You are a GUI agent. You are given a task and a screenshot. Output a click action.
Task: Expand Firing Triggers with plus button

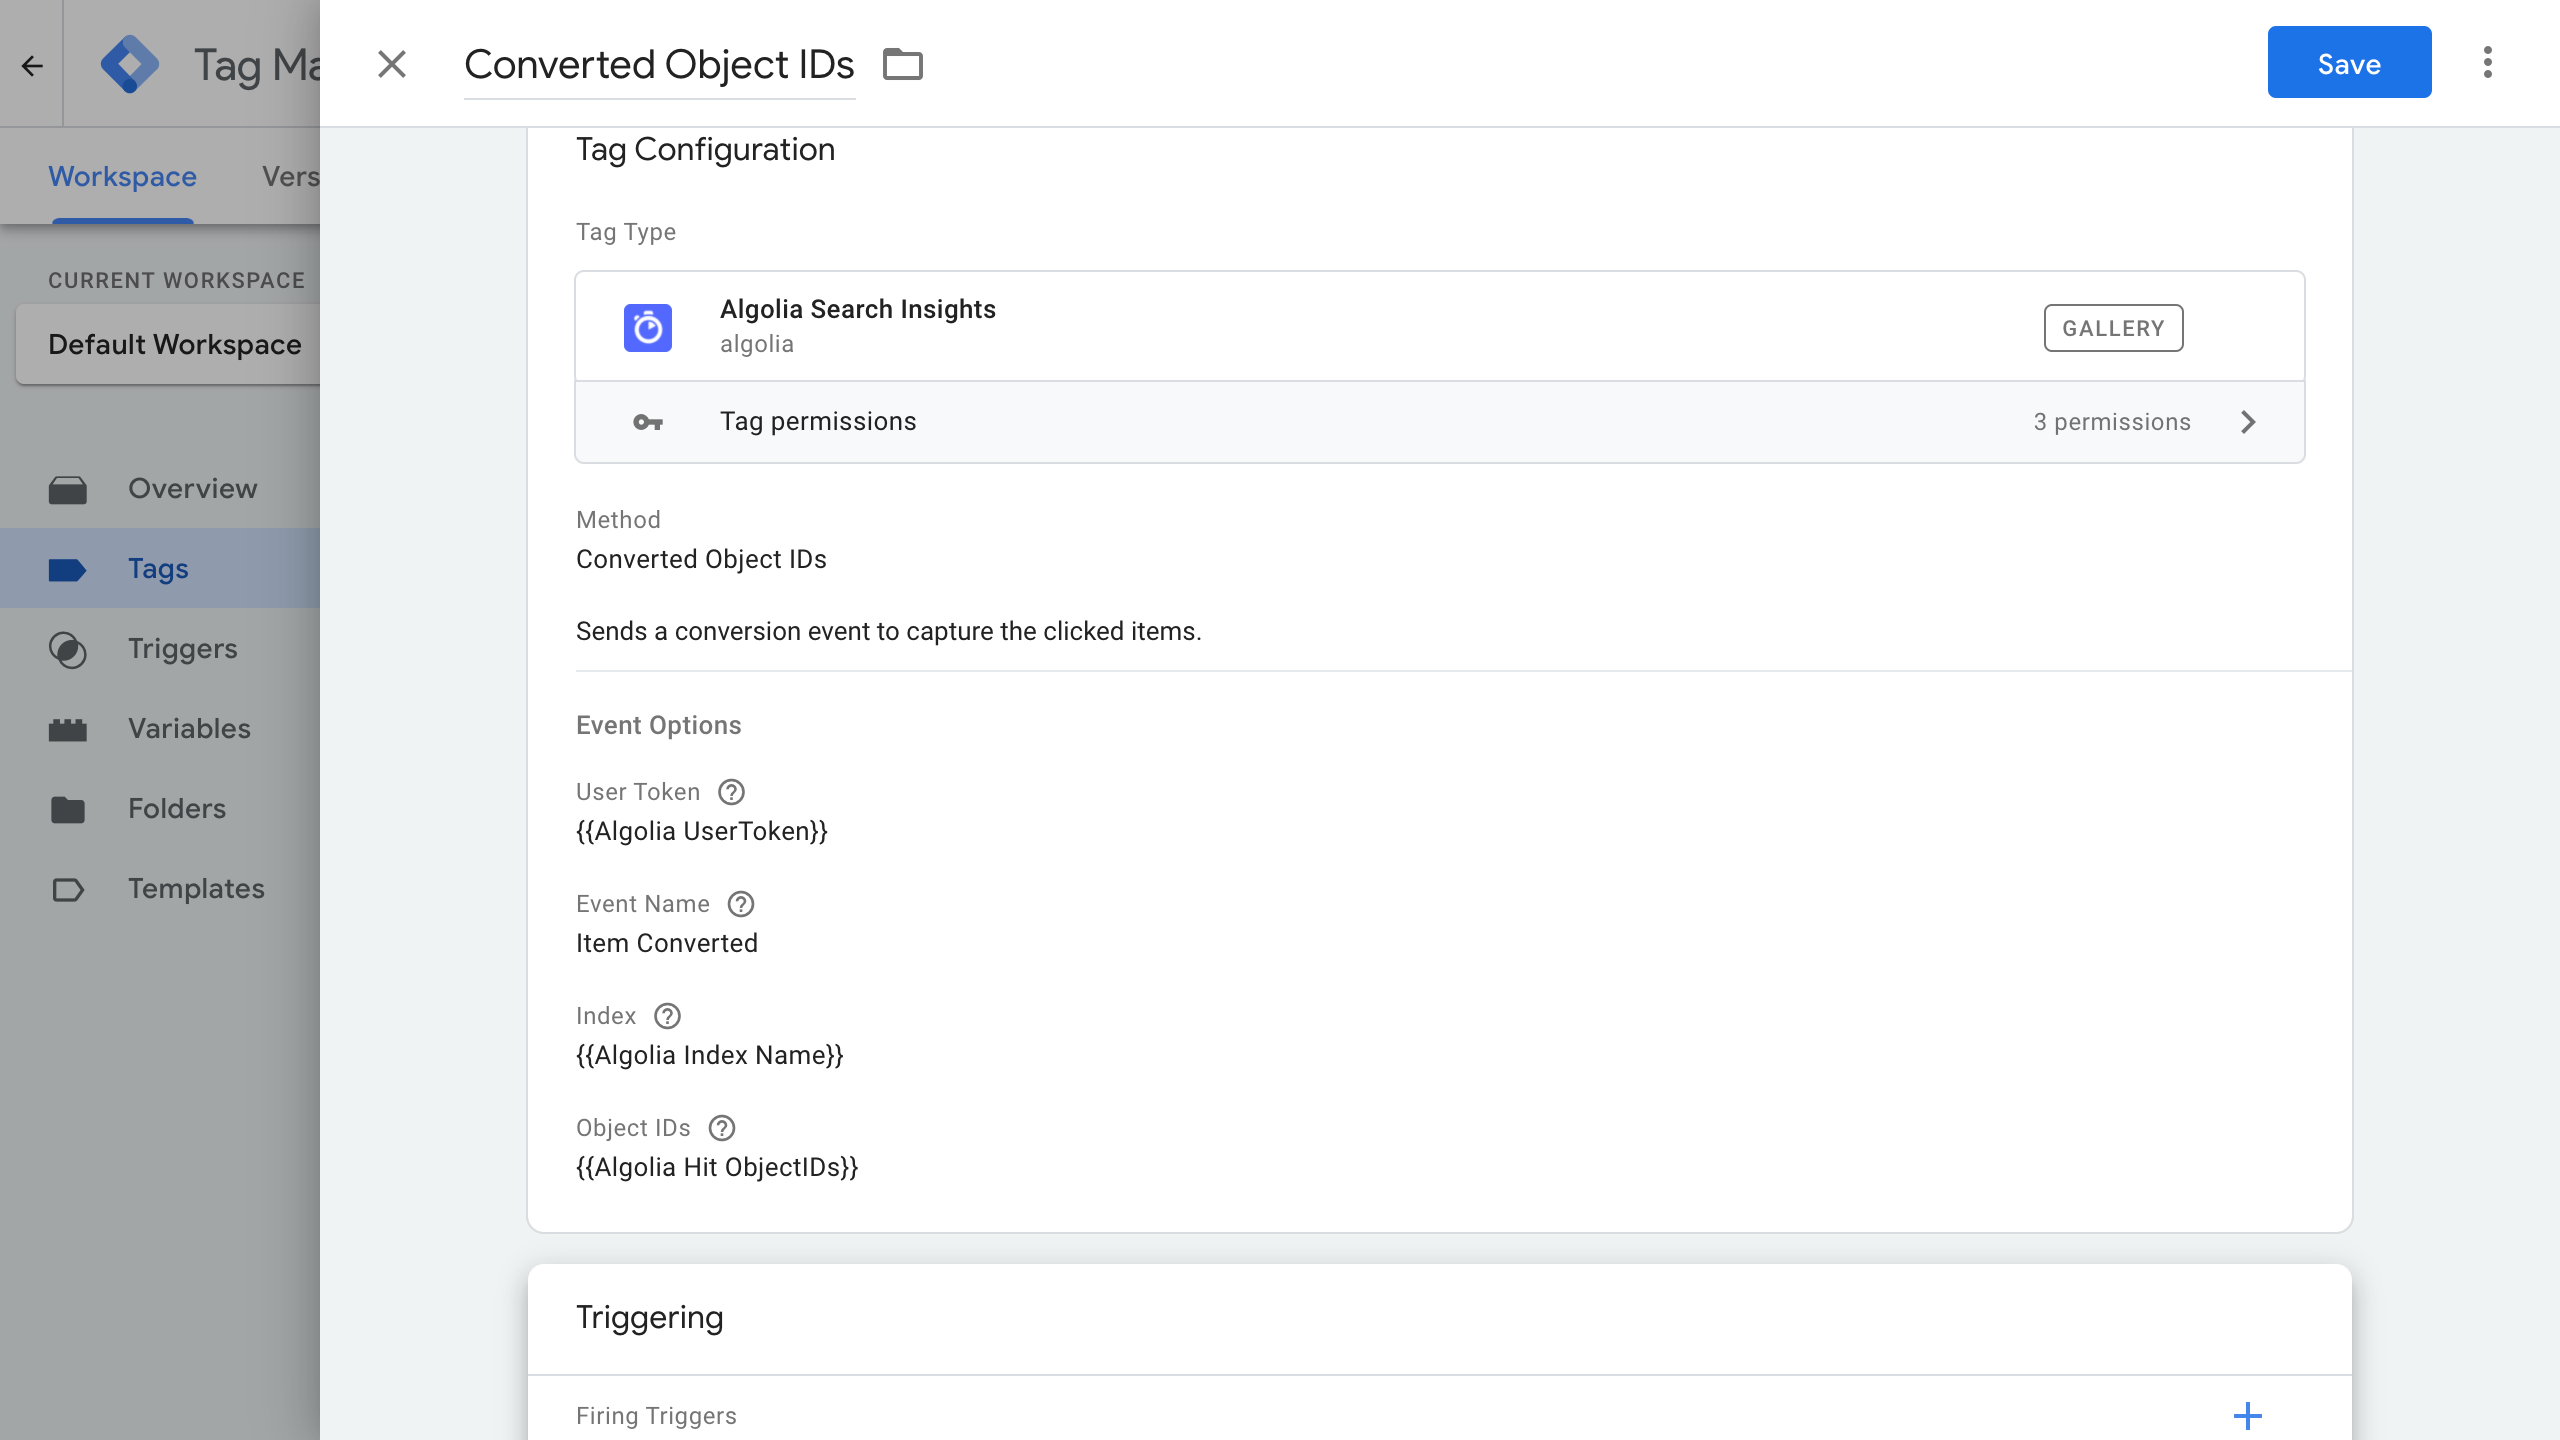pos(2249,1415)
